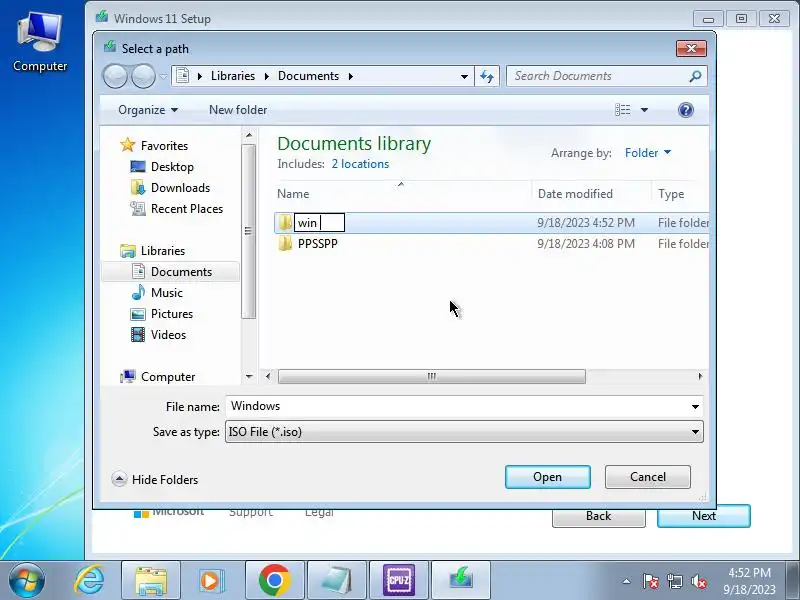
Task: Open Arrange by Folder dropdown
Action: 648,153
